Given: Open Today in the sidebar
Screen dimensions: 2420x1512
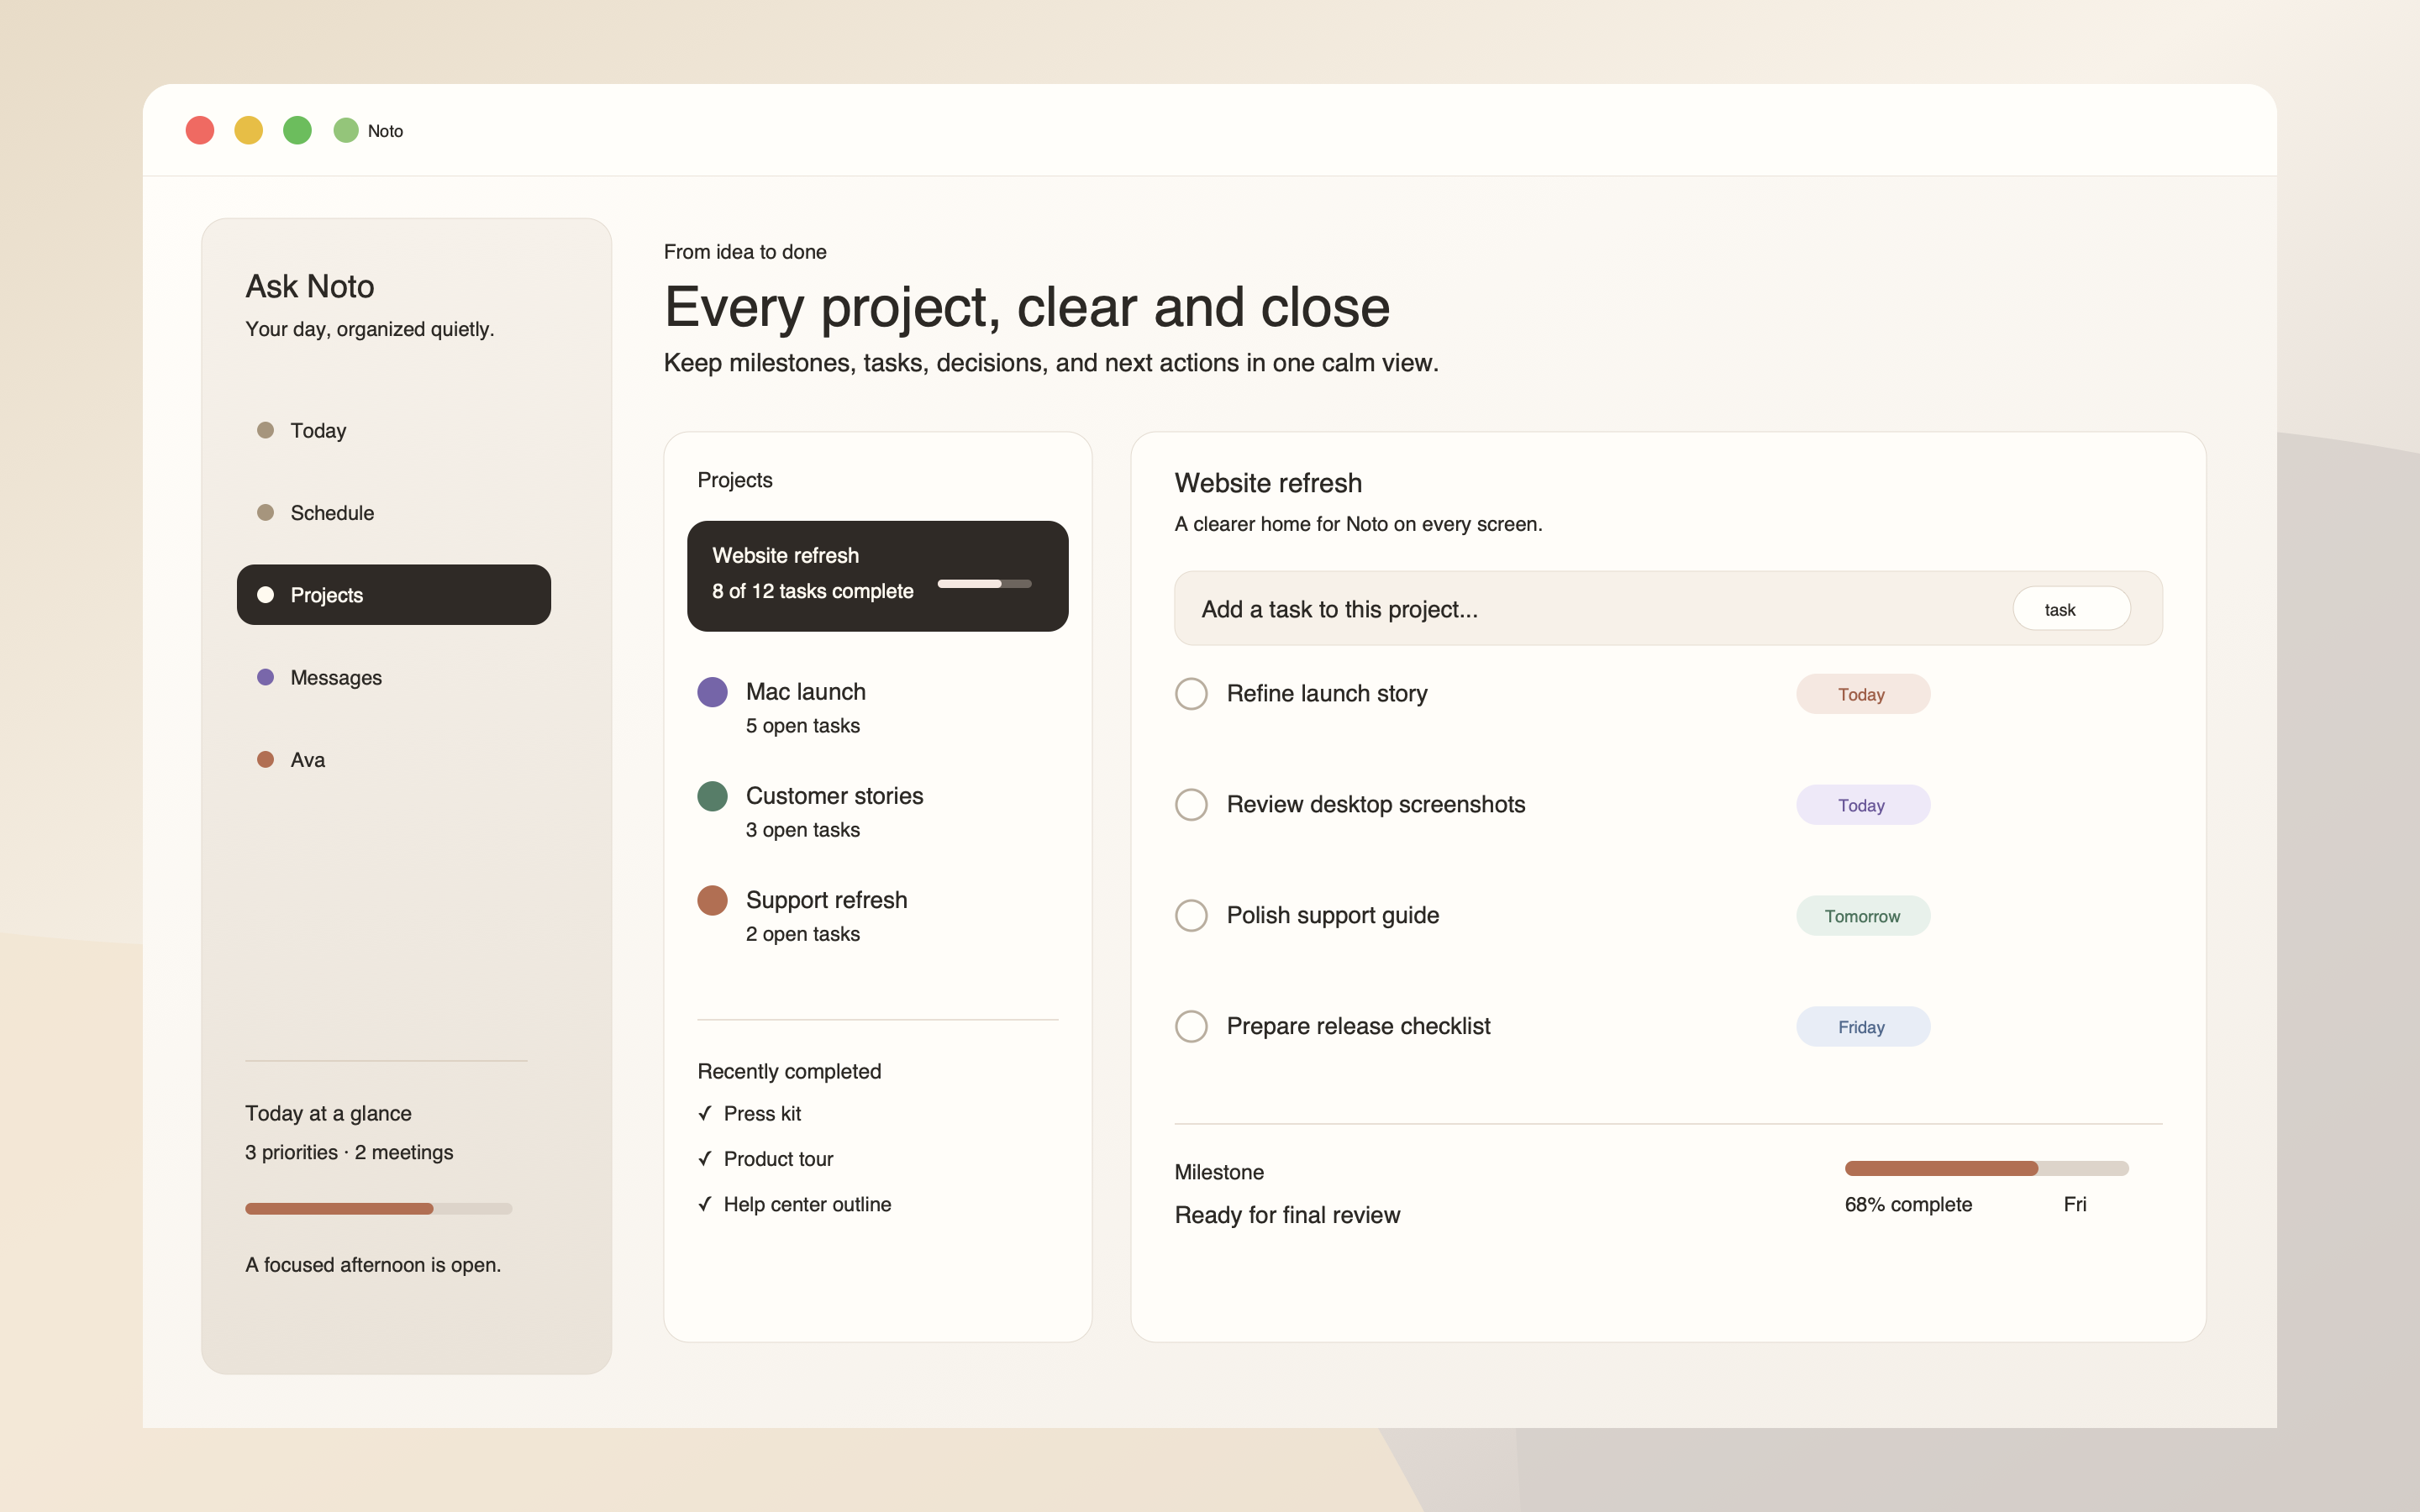Looking at the screenshot, I should pyautogui.click(x=394, y=430).
